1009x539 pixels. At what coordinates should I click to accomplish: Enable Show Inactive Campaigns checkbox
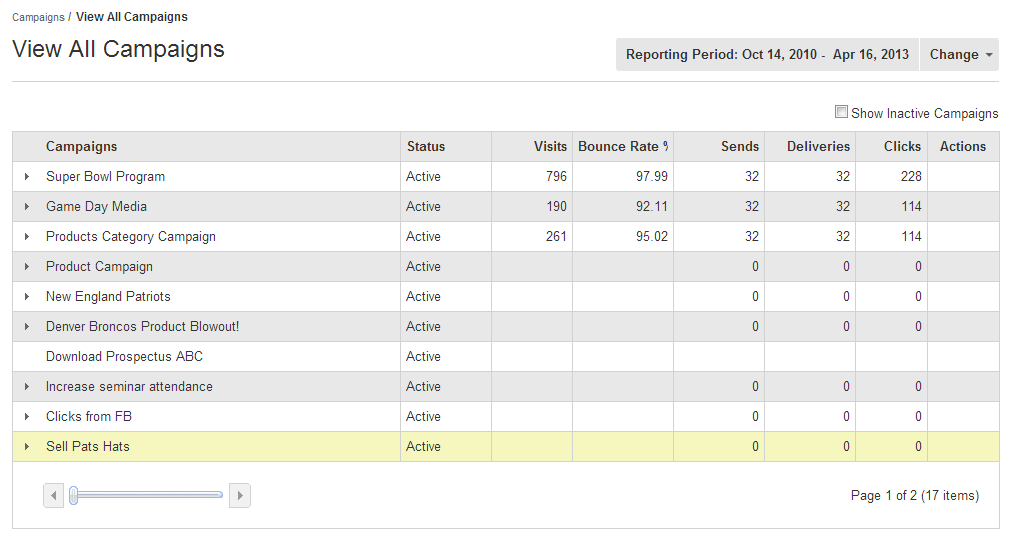pyautogui.click(x=841, y=112)
